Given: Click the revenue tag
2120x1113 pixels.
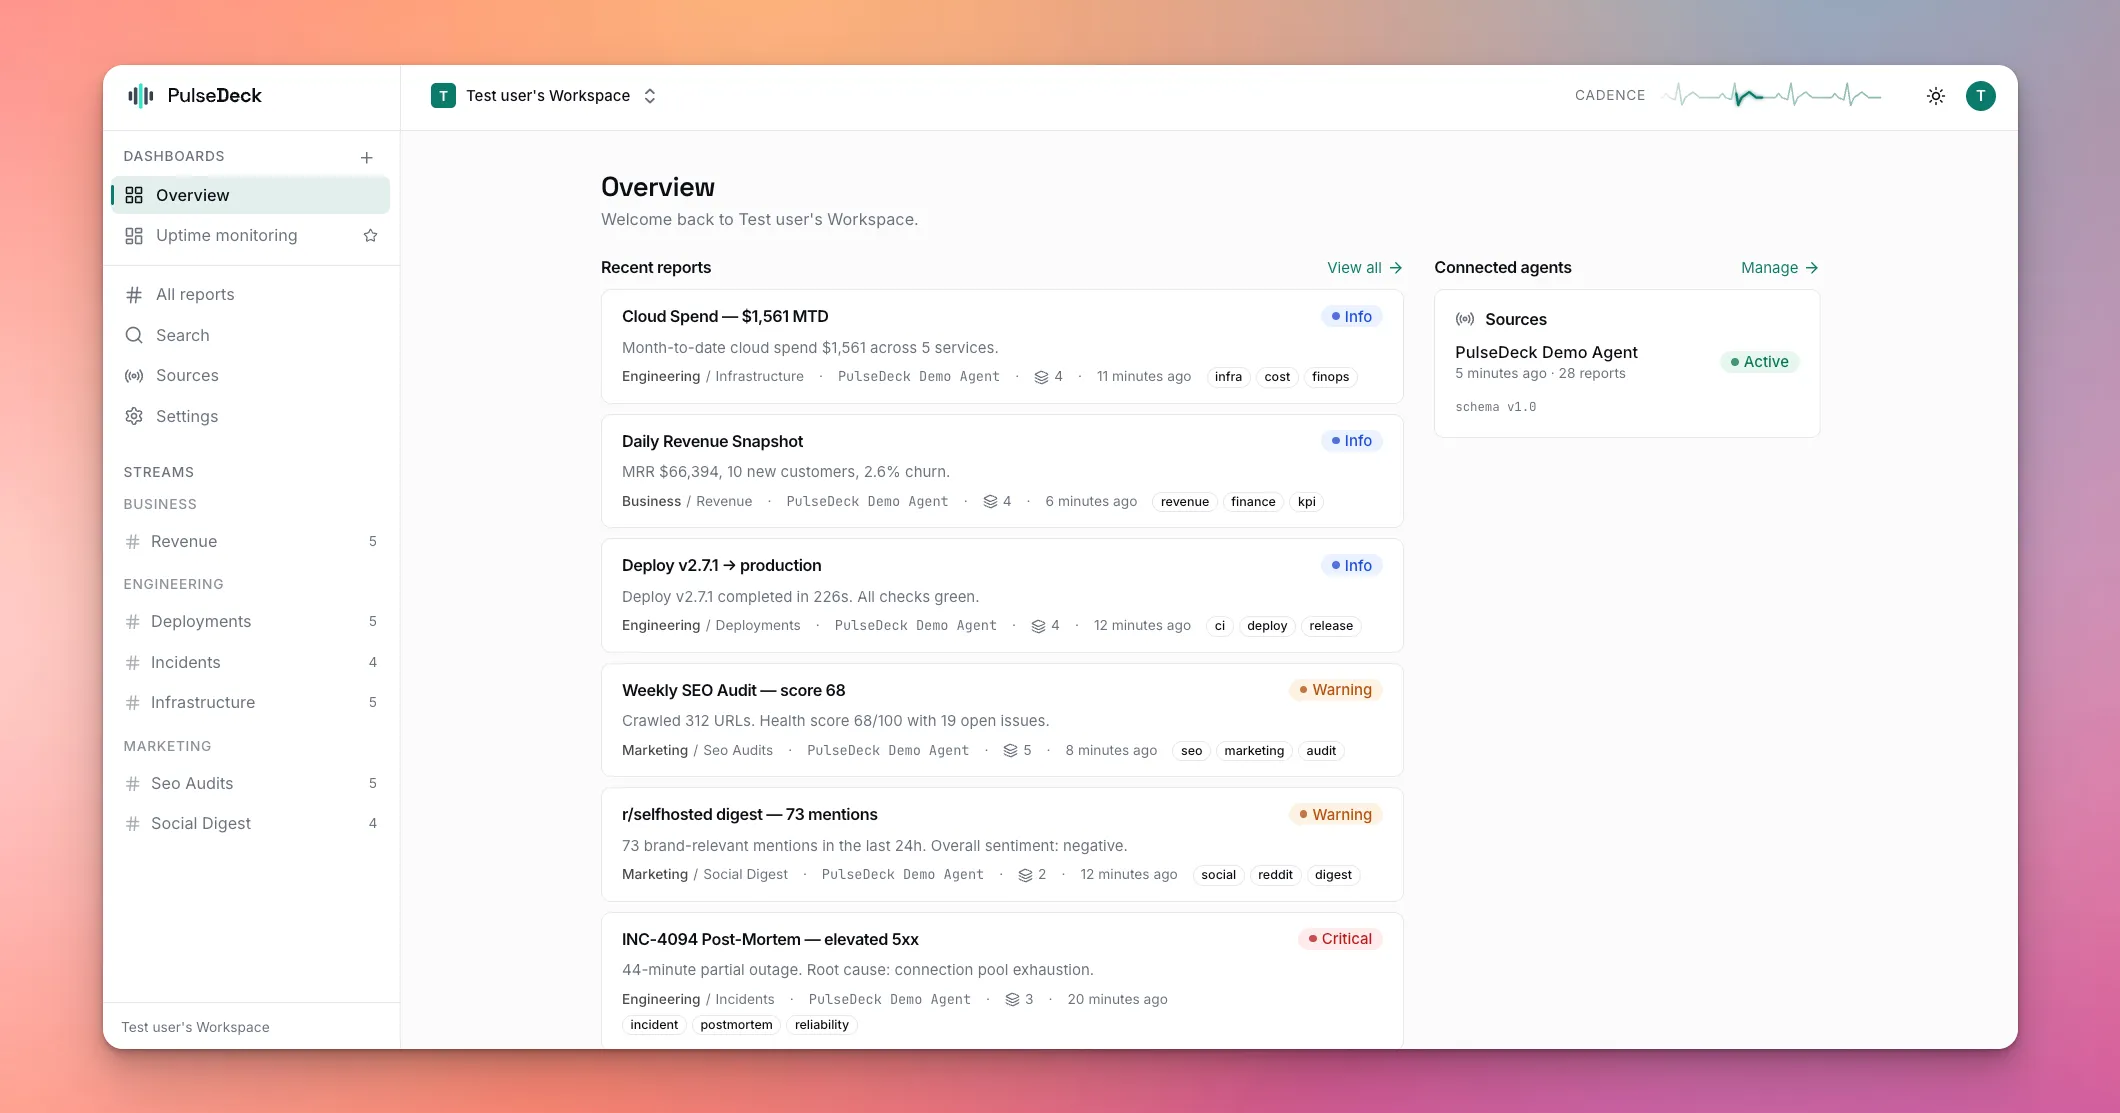Looking at the screenshot, I should (x=1185, y=502).
